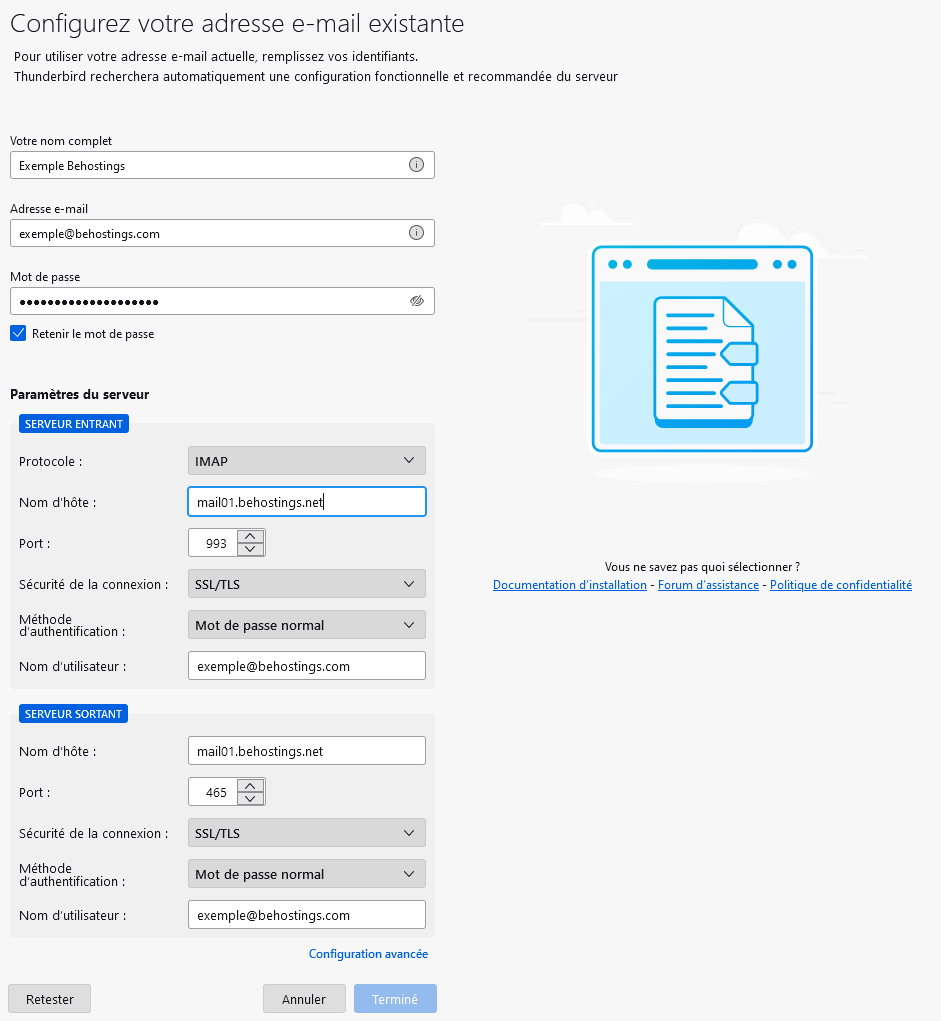This screenshot has width=941, height=1021.
Task: Click the 'Paramètres du serveur' heading
Action: [79, 394]
